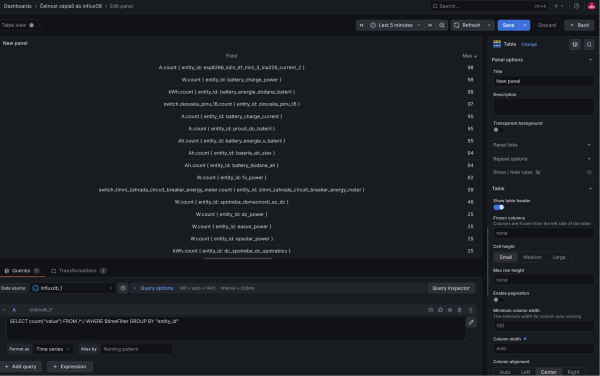This screenshot has width=600, height=376.
Task: Open the Save button dropdown arrow
Action: pos(525,25)
